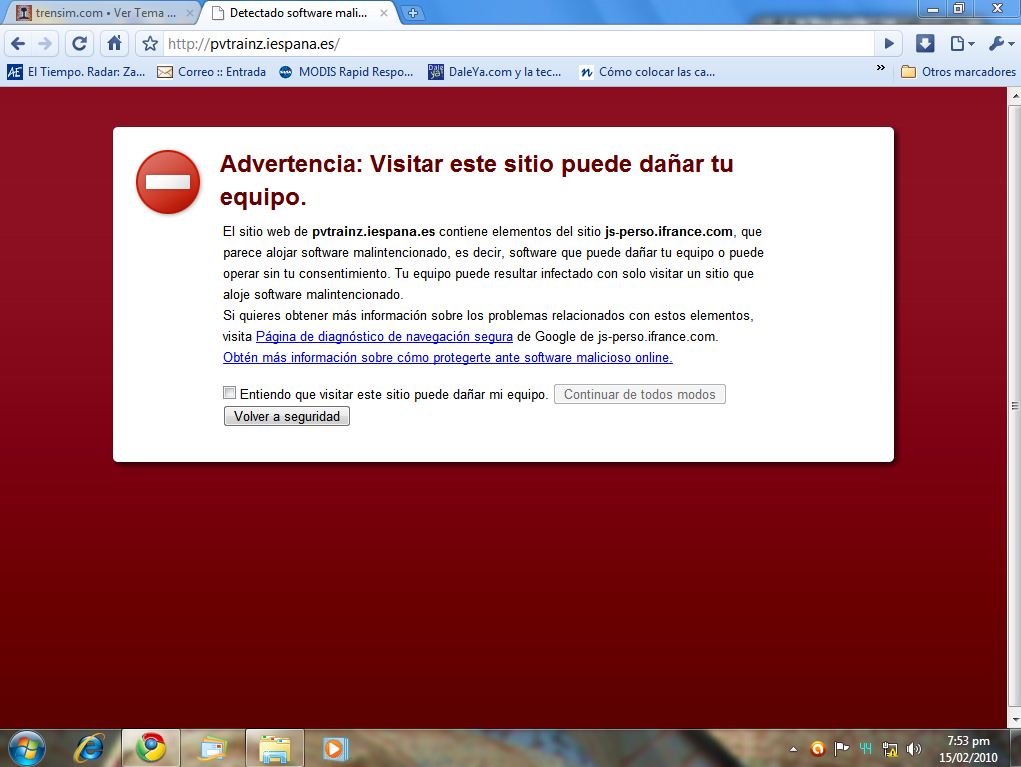Open new tab with plus button
Image resolution: width=1021 pixels, height=767 pixels.
[413, 13]
